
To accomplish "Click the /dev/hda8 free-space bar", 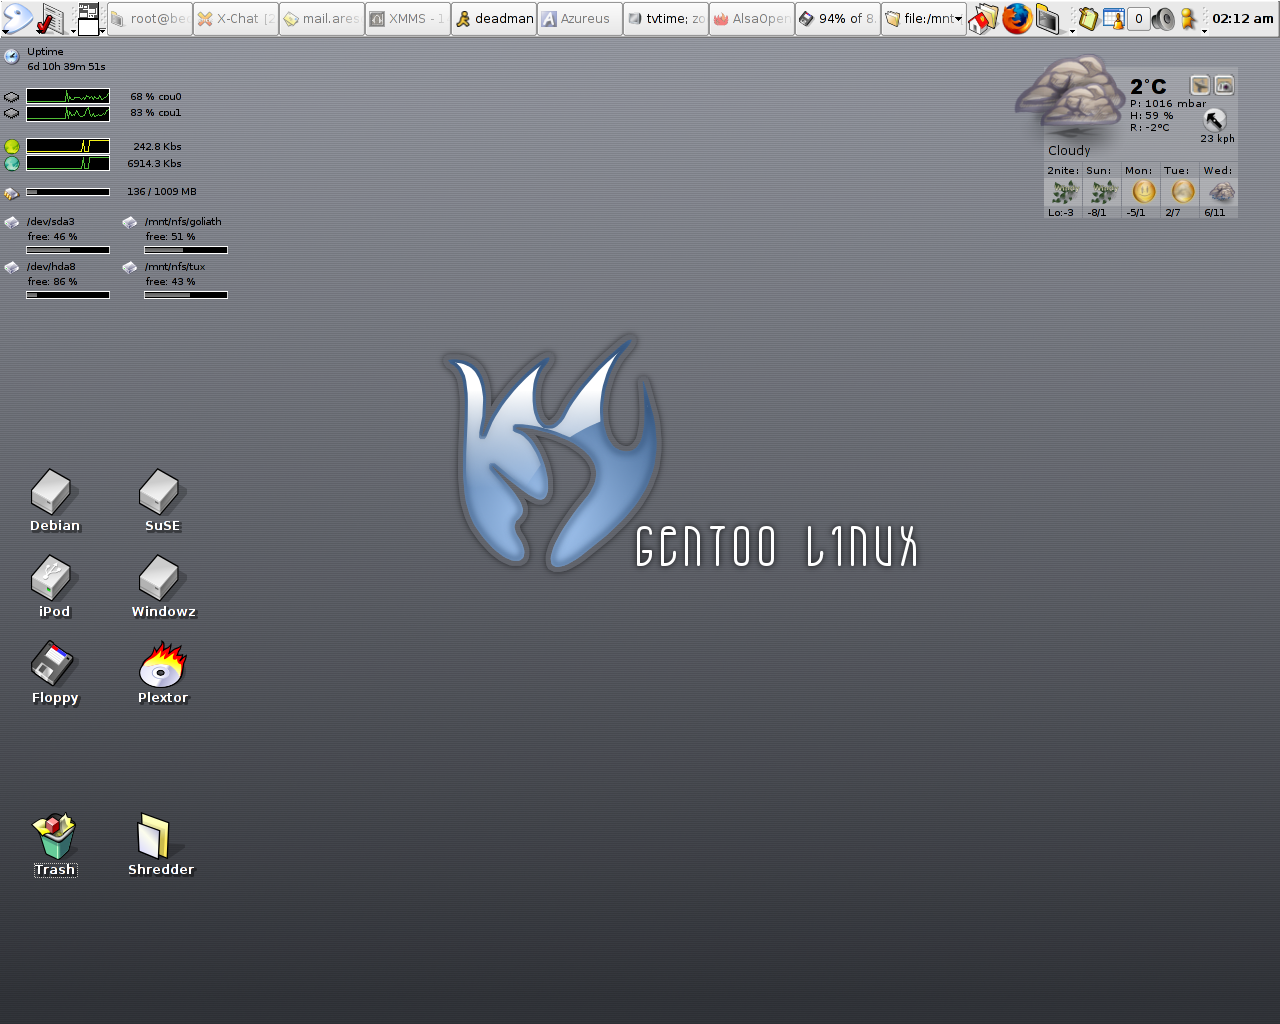I will click(x=68, y=295).
